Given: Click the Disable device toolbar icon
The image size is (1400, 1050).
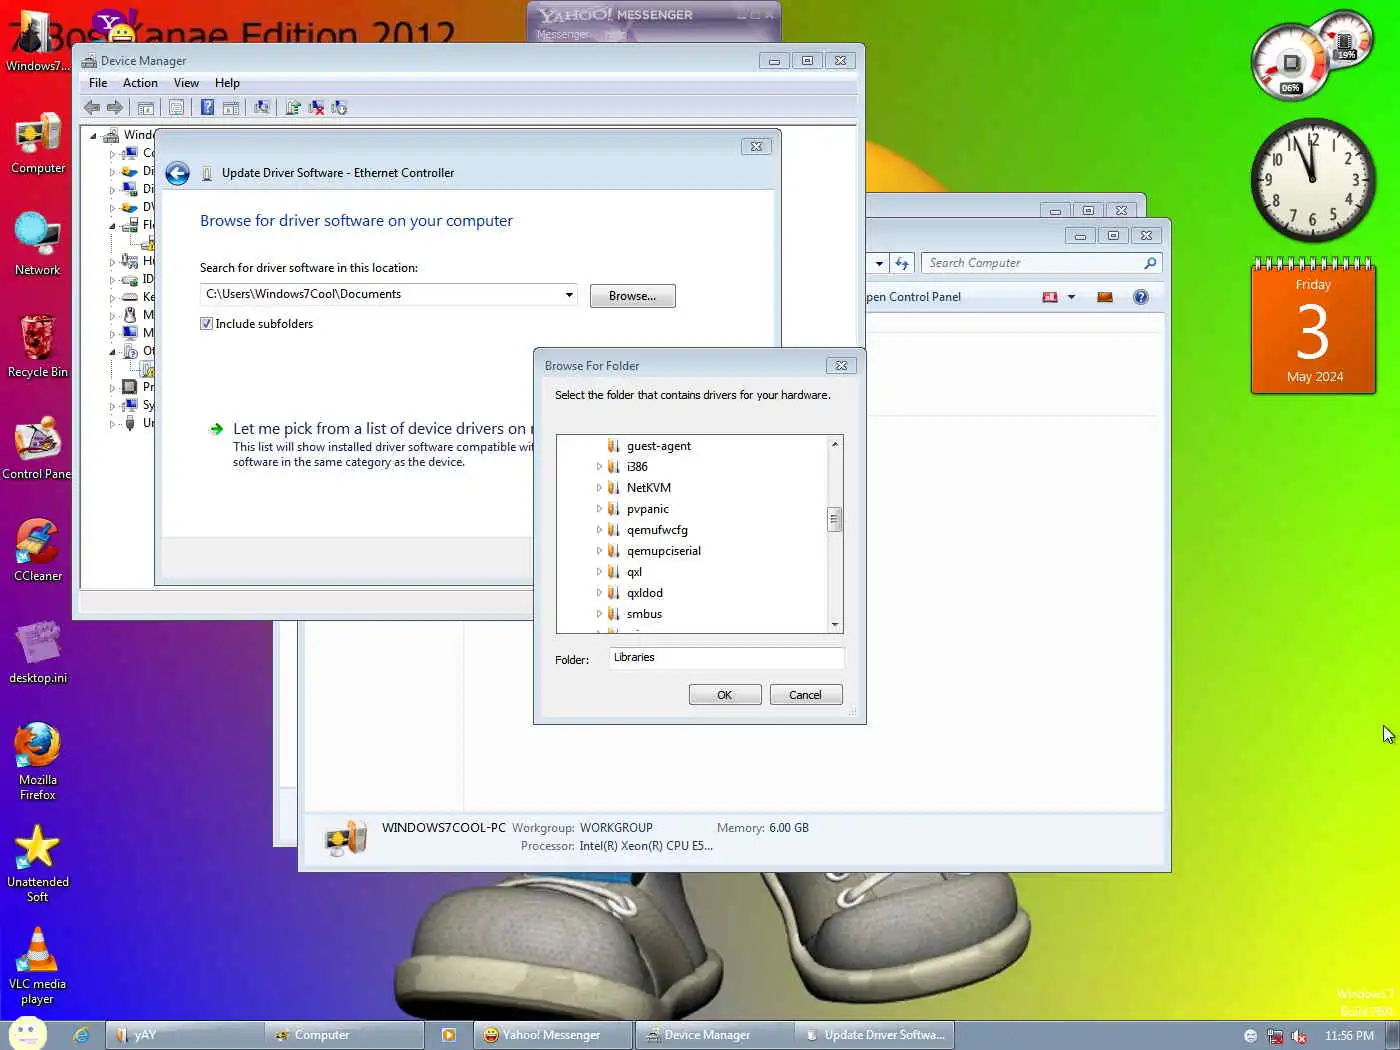Looking at the screenshot, I should tap(339, 108).
